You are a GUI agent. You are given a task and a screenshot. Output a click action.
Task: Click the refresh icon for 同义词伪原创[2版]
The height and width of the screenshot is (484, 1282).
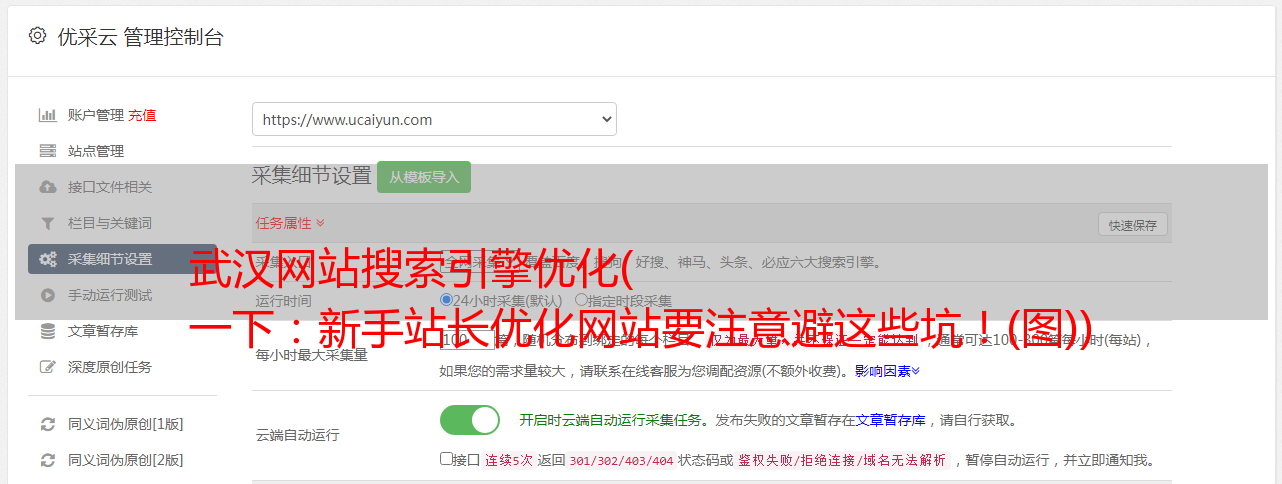click(x=47, y=460)
